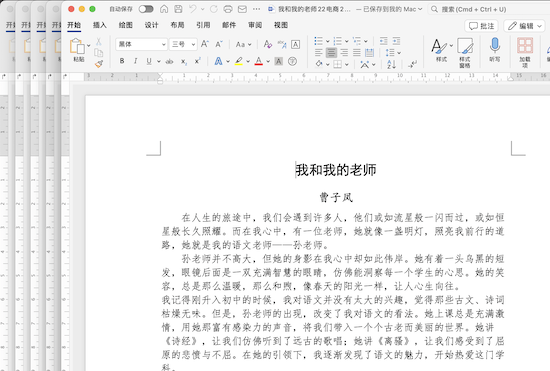Toggle strikethrough formatting

pyautogui.click(x=169, y=61)
